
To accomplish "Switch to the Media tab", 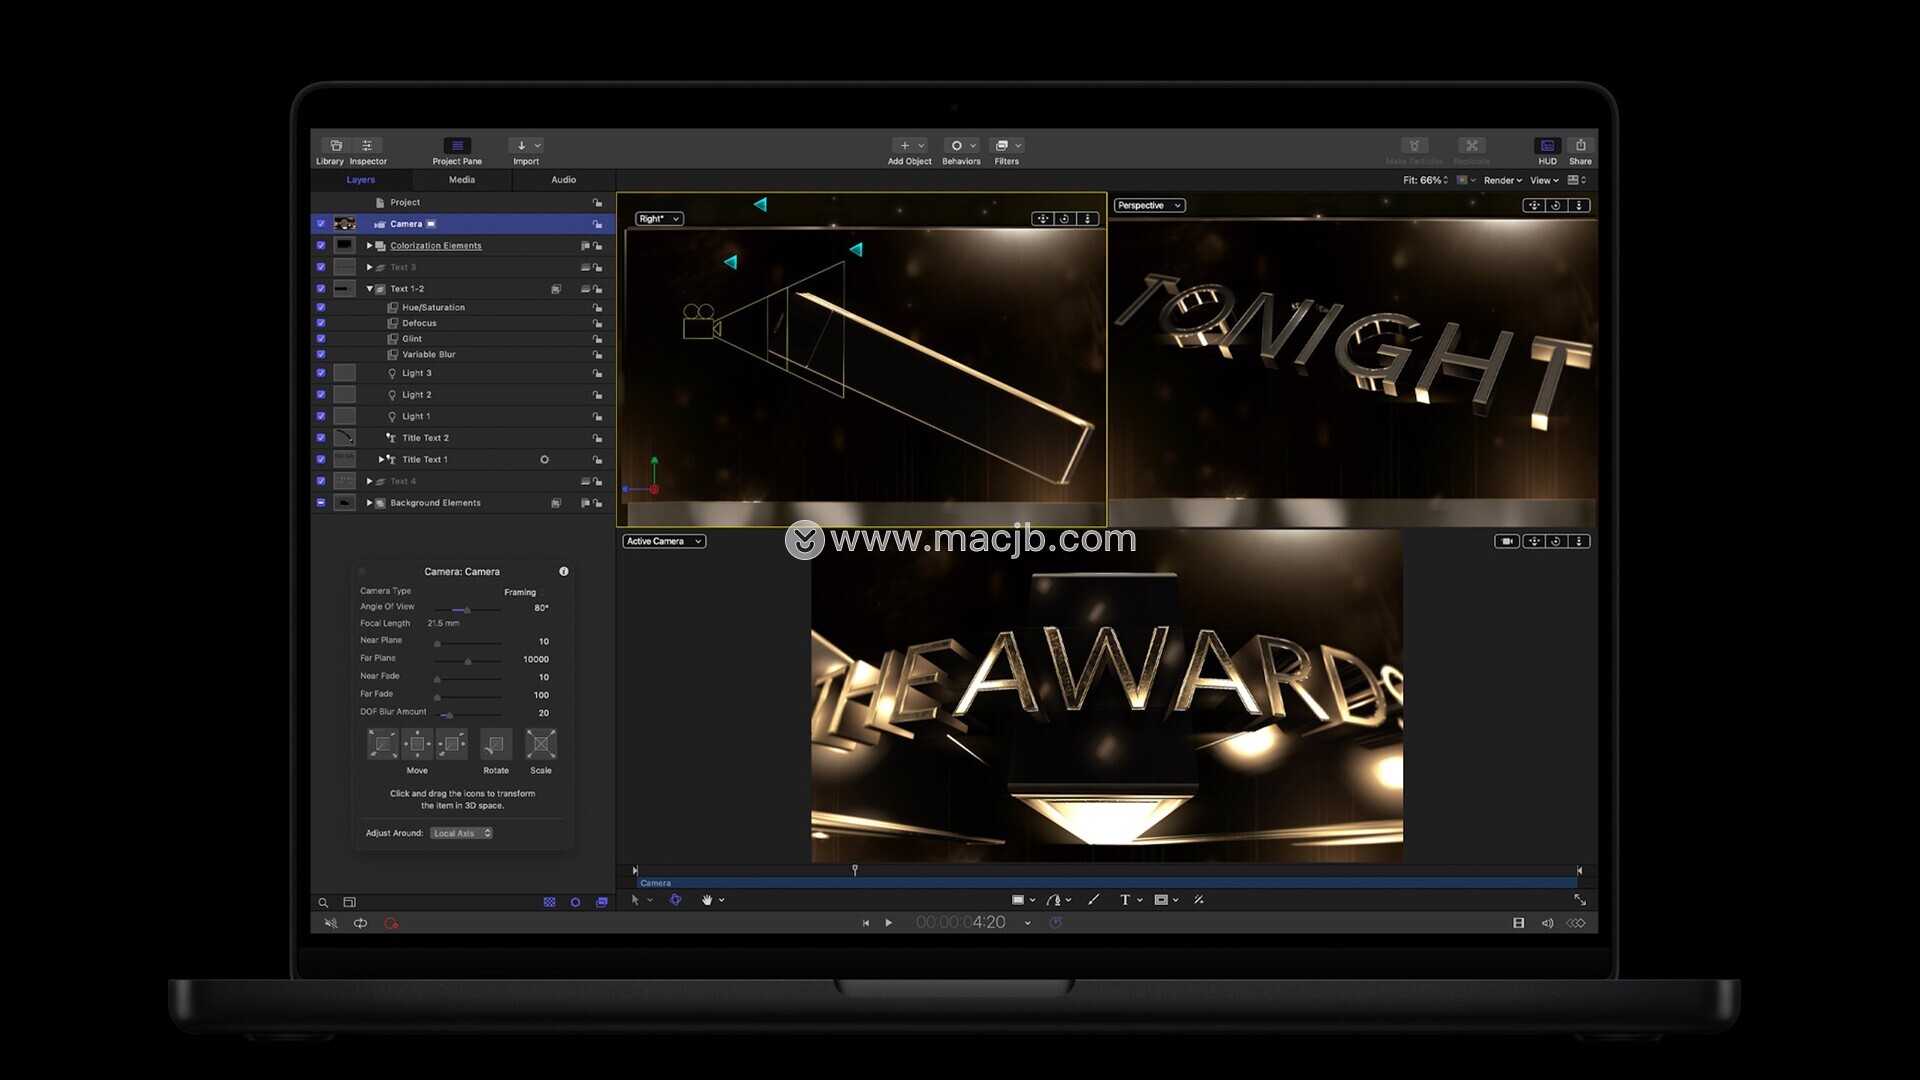I will [462, 180].
